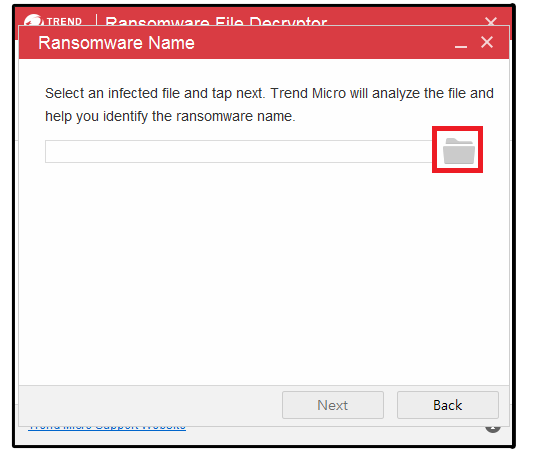Hit the underscore minimize icon in the dialog header
The image size is (539, 469).
point(461,44)
